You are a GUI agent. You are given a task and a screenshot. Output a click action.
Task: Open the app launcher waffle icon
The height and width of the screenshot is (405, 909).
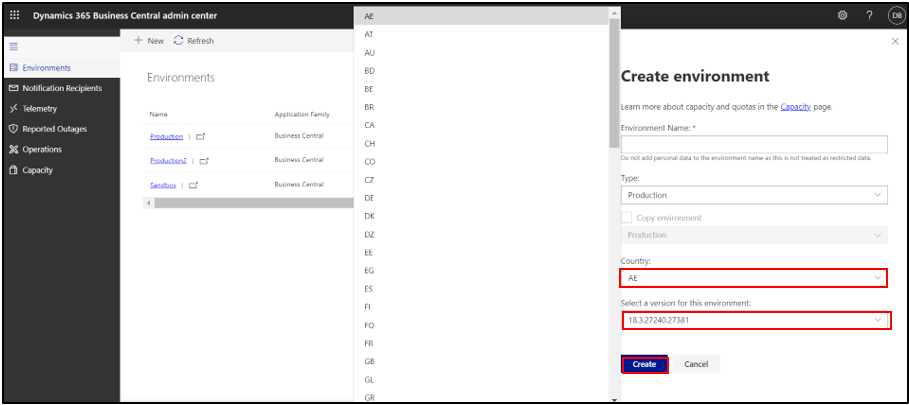[x=15, y=16]
